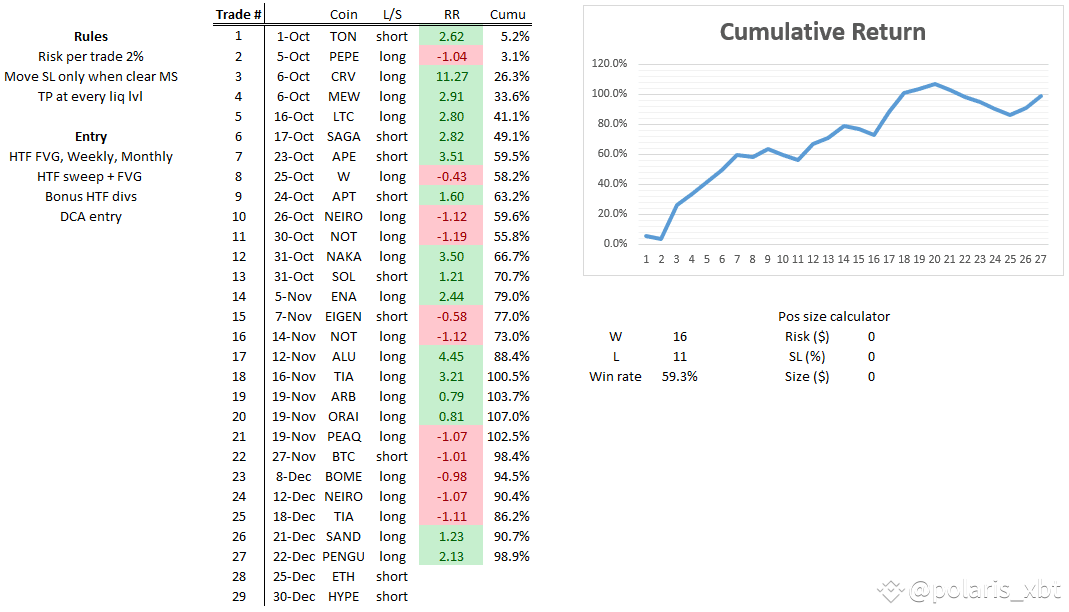The width and height of the screenshot is (1069, 612).
Task: Click the red -0.43 RR cell for W
Action: [451, 177]
